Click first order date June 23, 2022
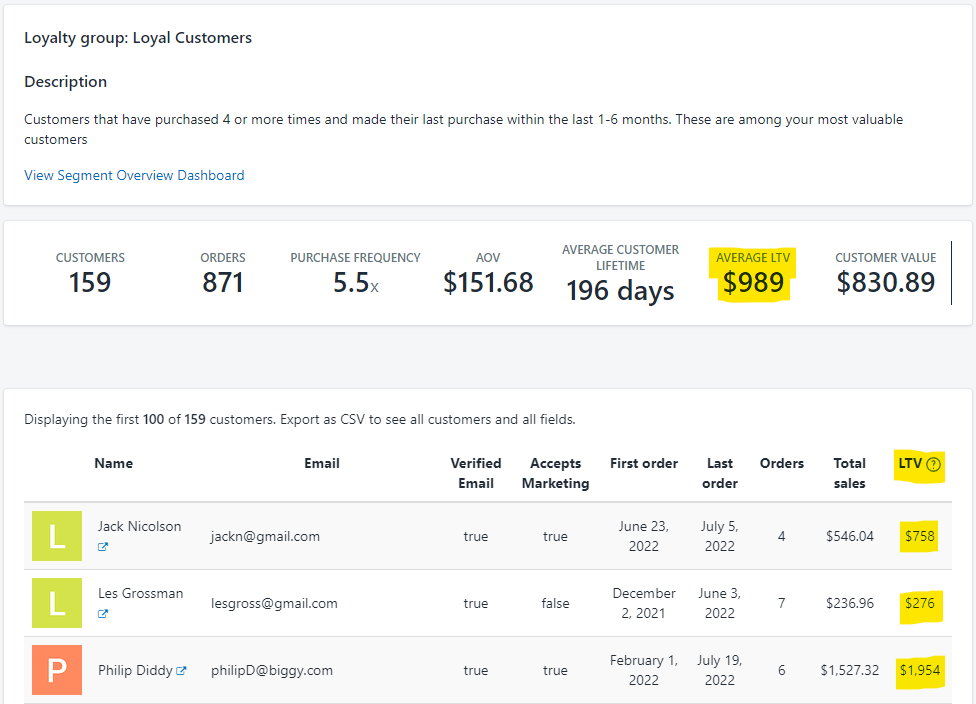The width and height of the screenshot is (976, 704). [644, 536]
